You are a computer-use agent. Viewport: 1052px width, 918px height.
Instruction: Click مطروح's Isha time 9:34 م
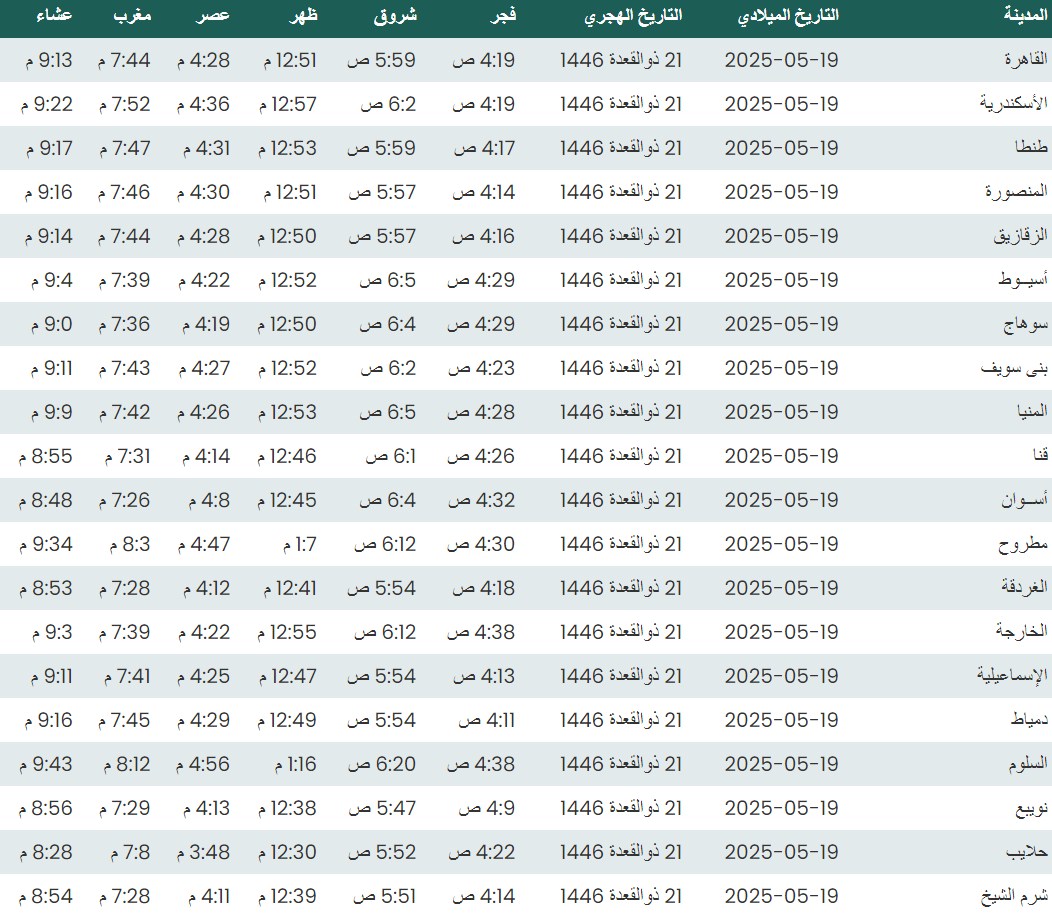point(46,544)
